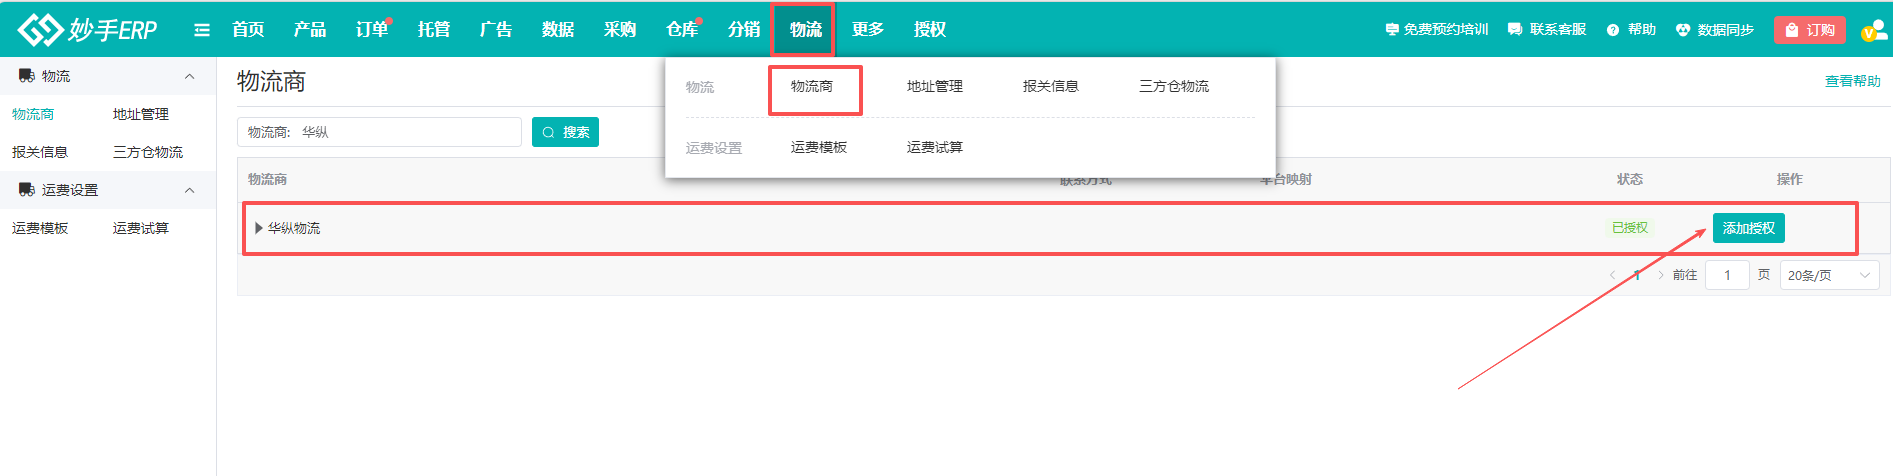Click the 华纵物流 row name

tap(294, 228)
